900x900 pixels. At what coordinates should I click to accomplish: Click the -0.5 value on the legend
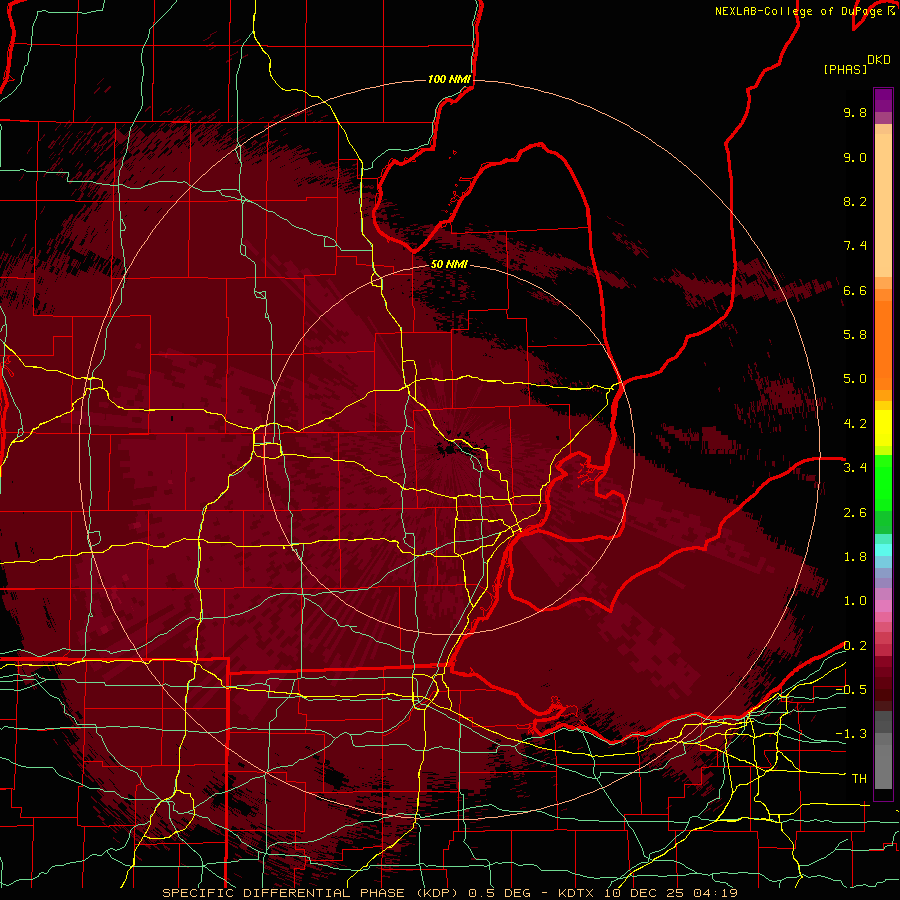[x=851, y=690]
